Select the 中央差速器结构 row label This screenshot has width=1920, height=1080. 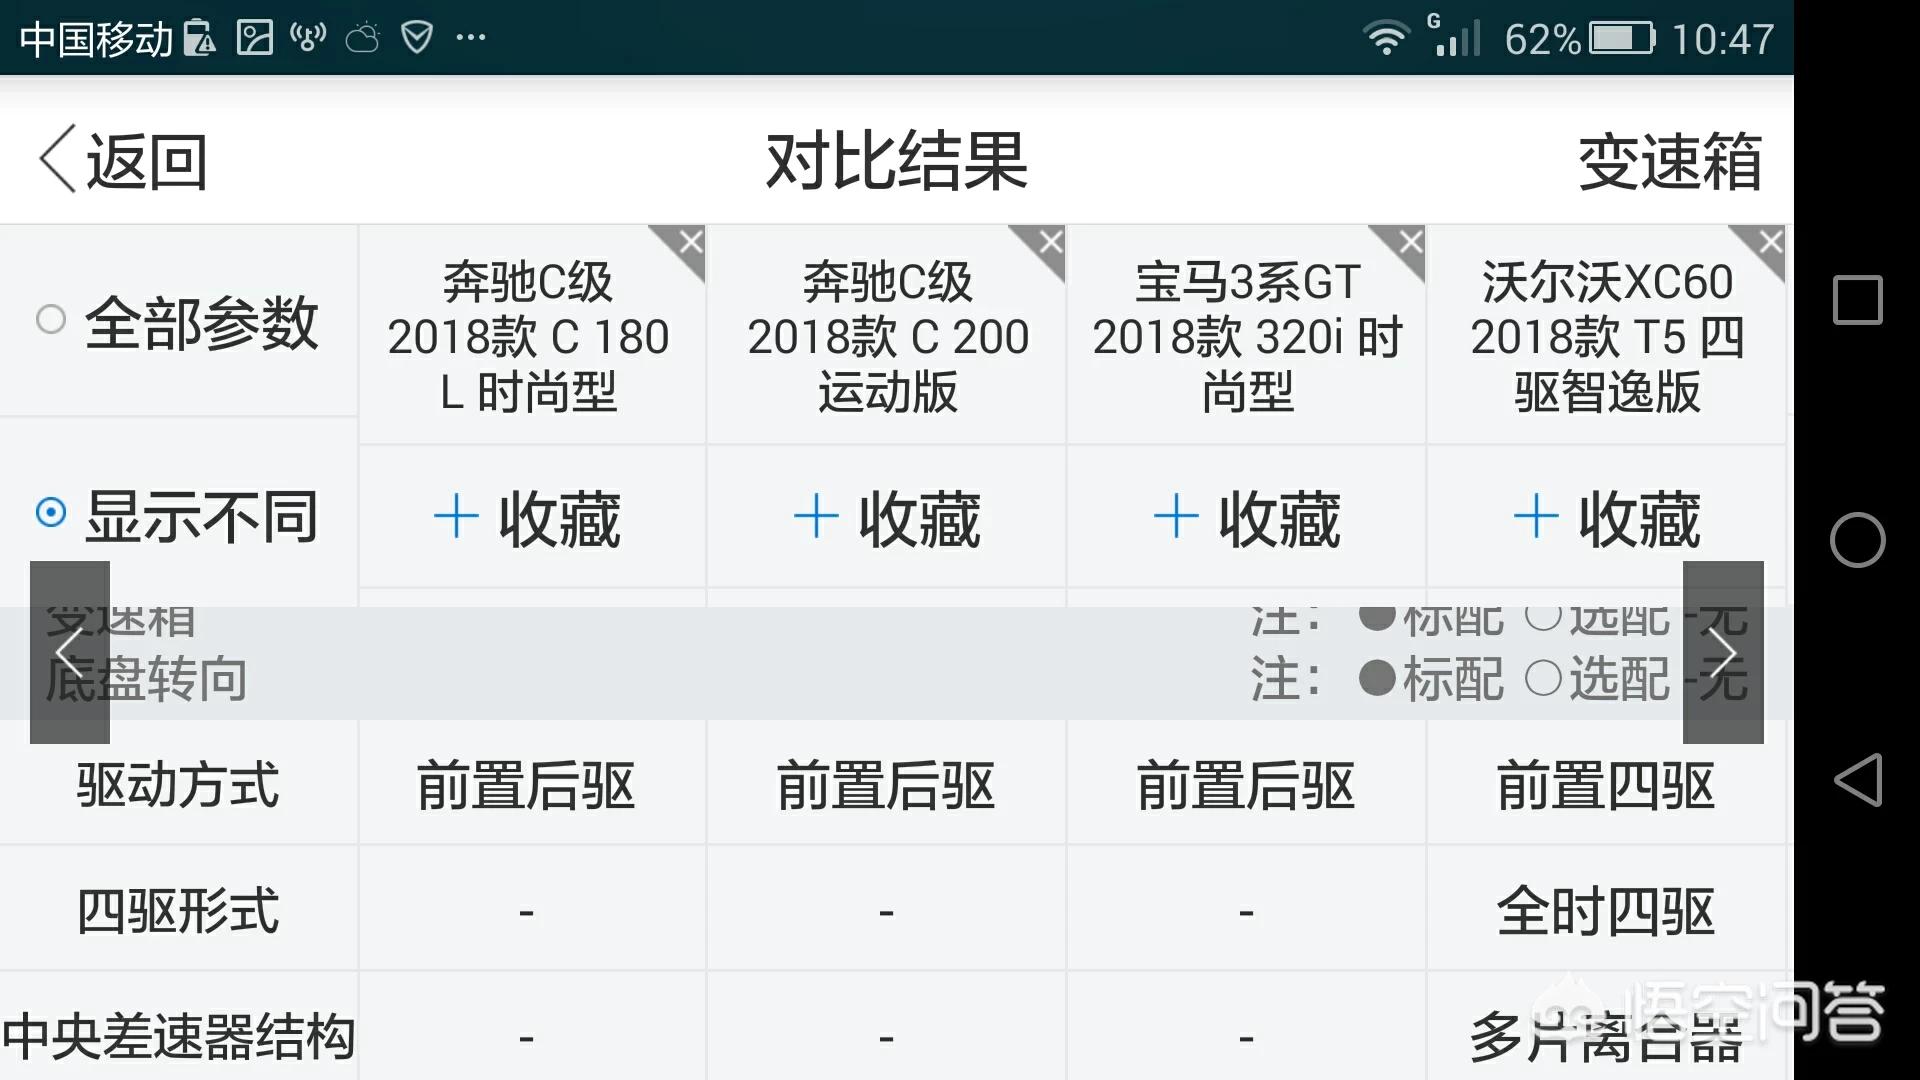[x=178, y=1036]
